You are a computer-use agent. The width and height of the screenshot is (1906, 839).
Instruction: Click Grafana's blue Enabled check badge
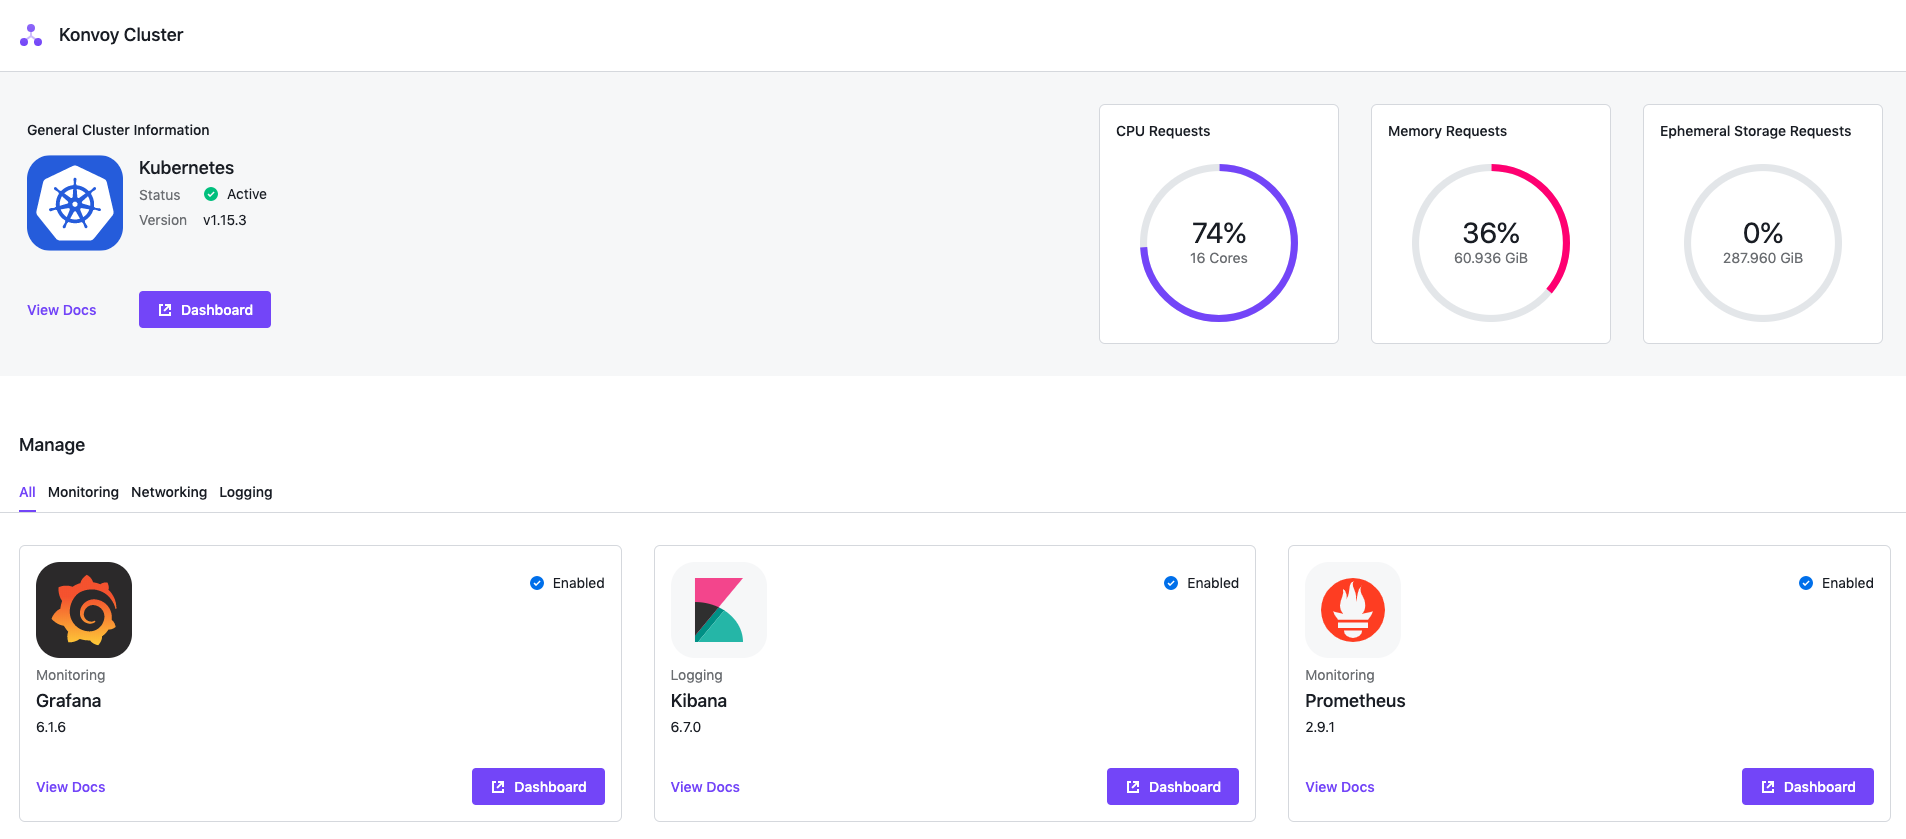click(537, 583)
